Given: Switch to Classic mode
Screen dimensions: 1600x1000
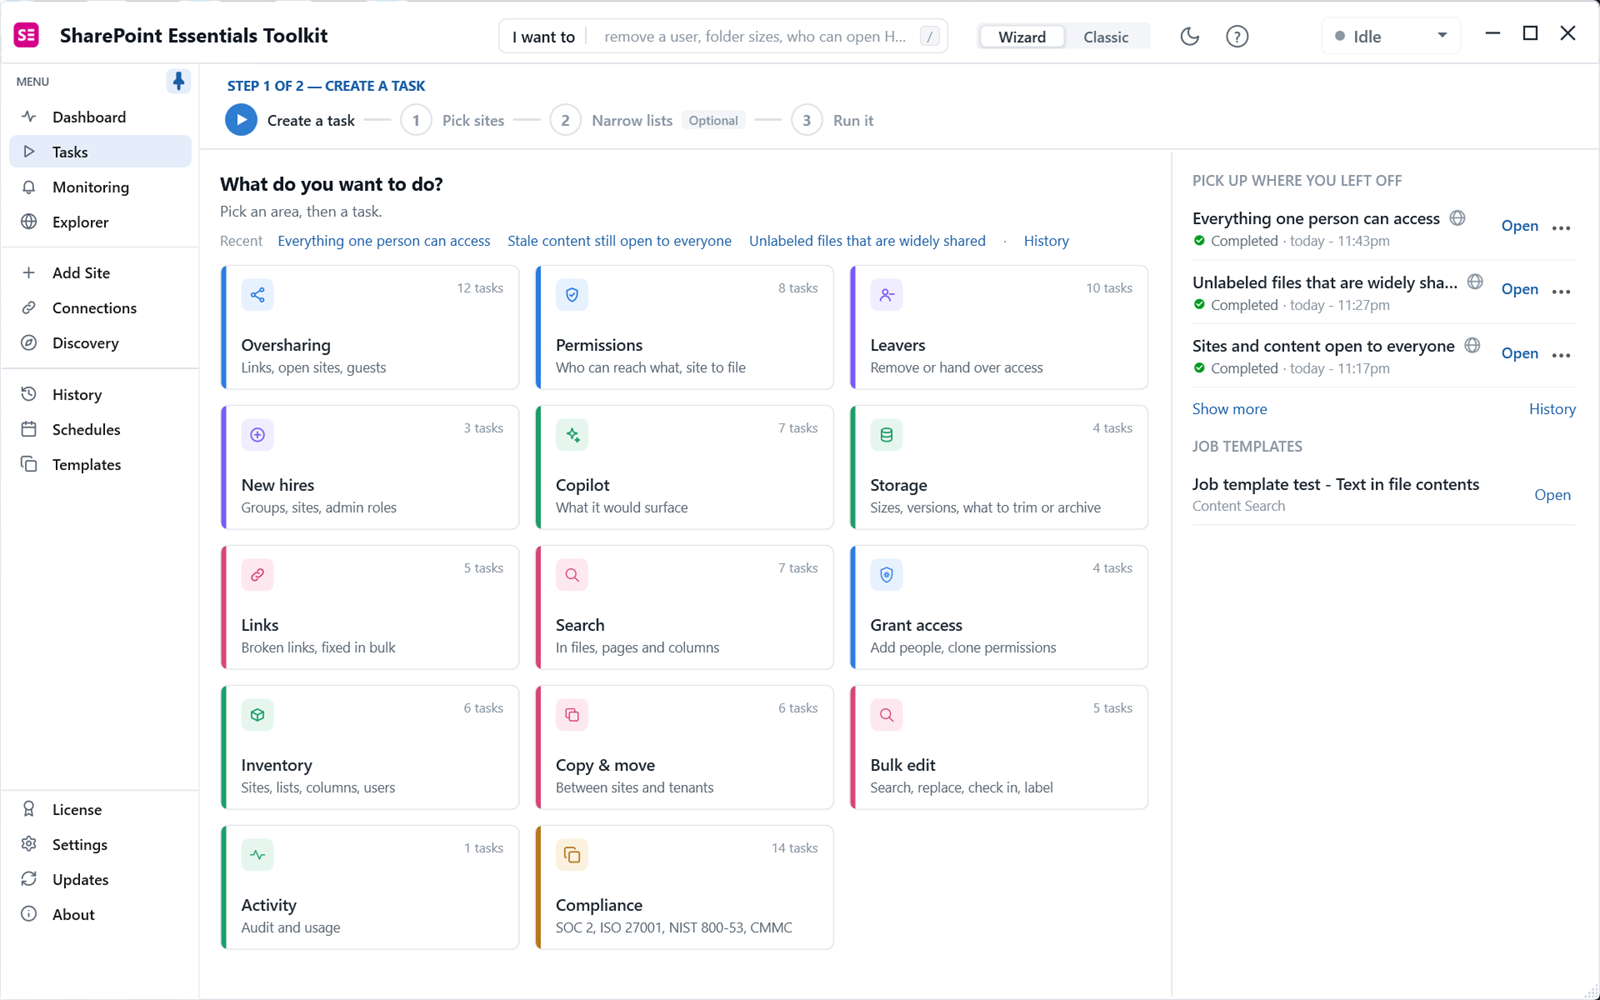Looking at the screenshot, I should 1106,37.
